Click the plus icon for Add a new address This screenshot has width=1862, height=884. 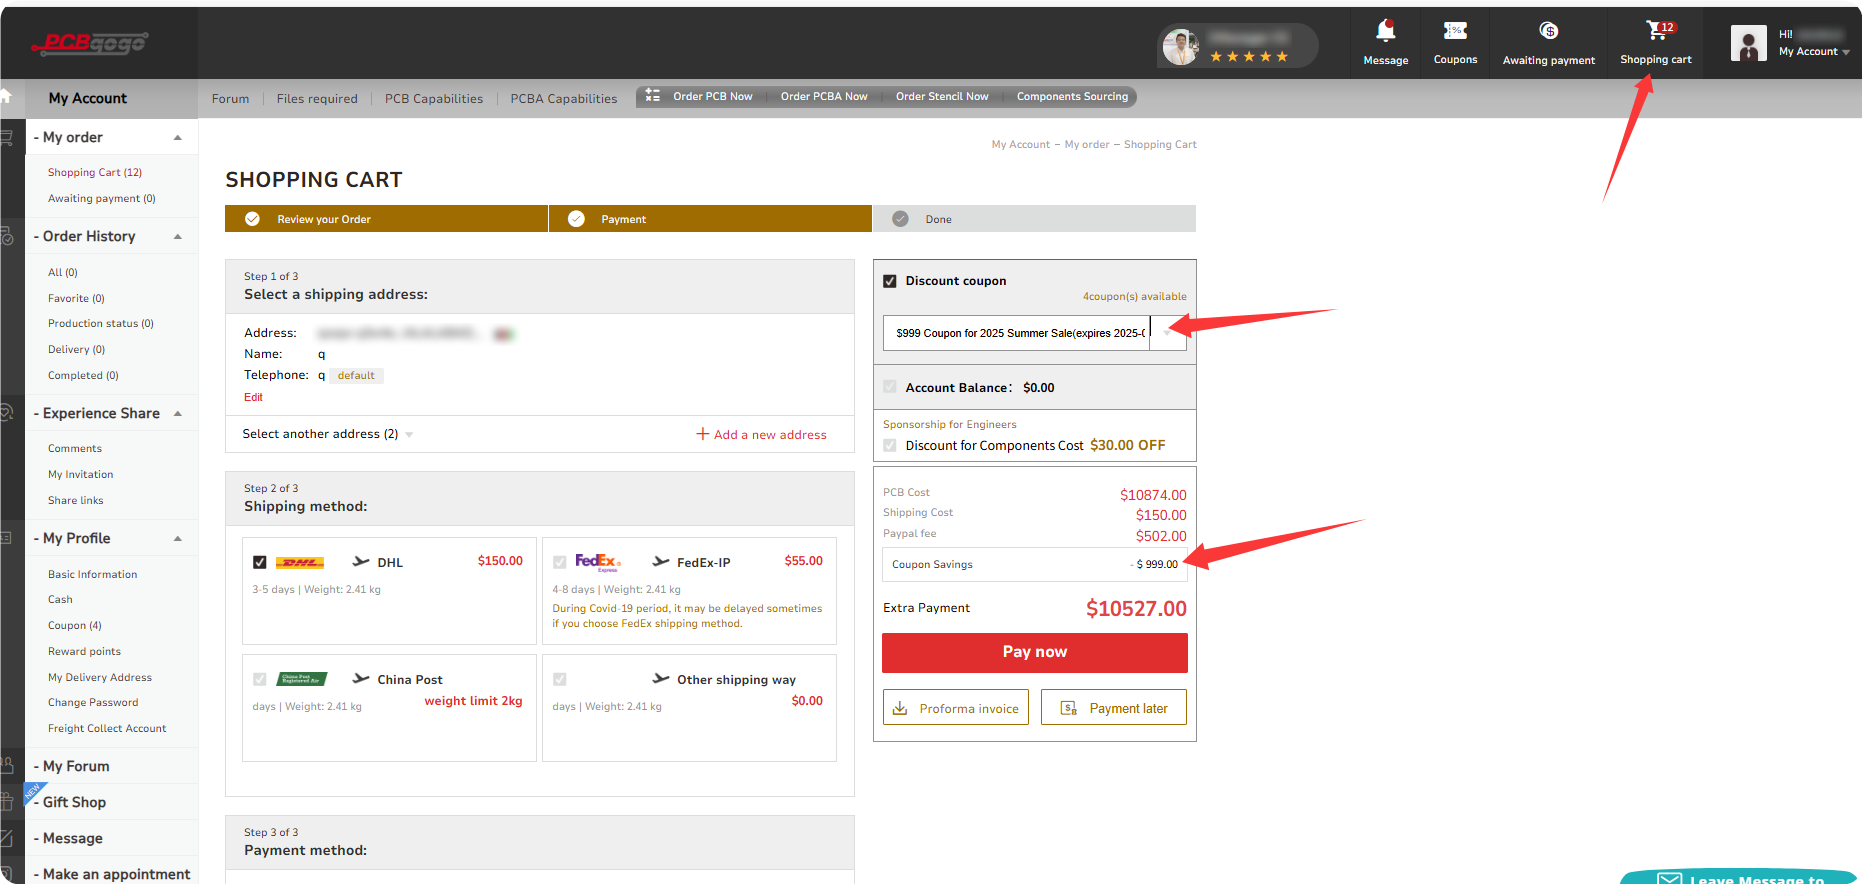(702, 434)
